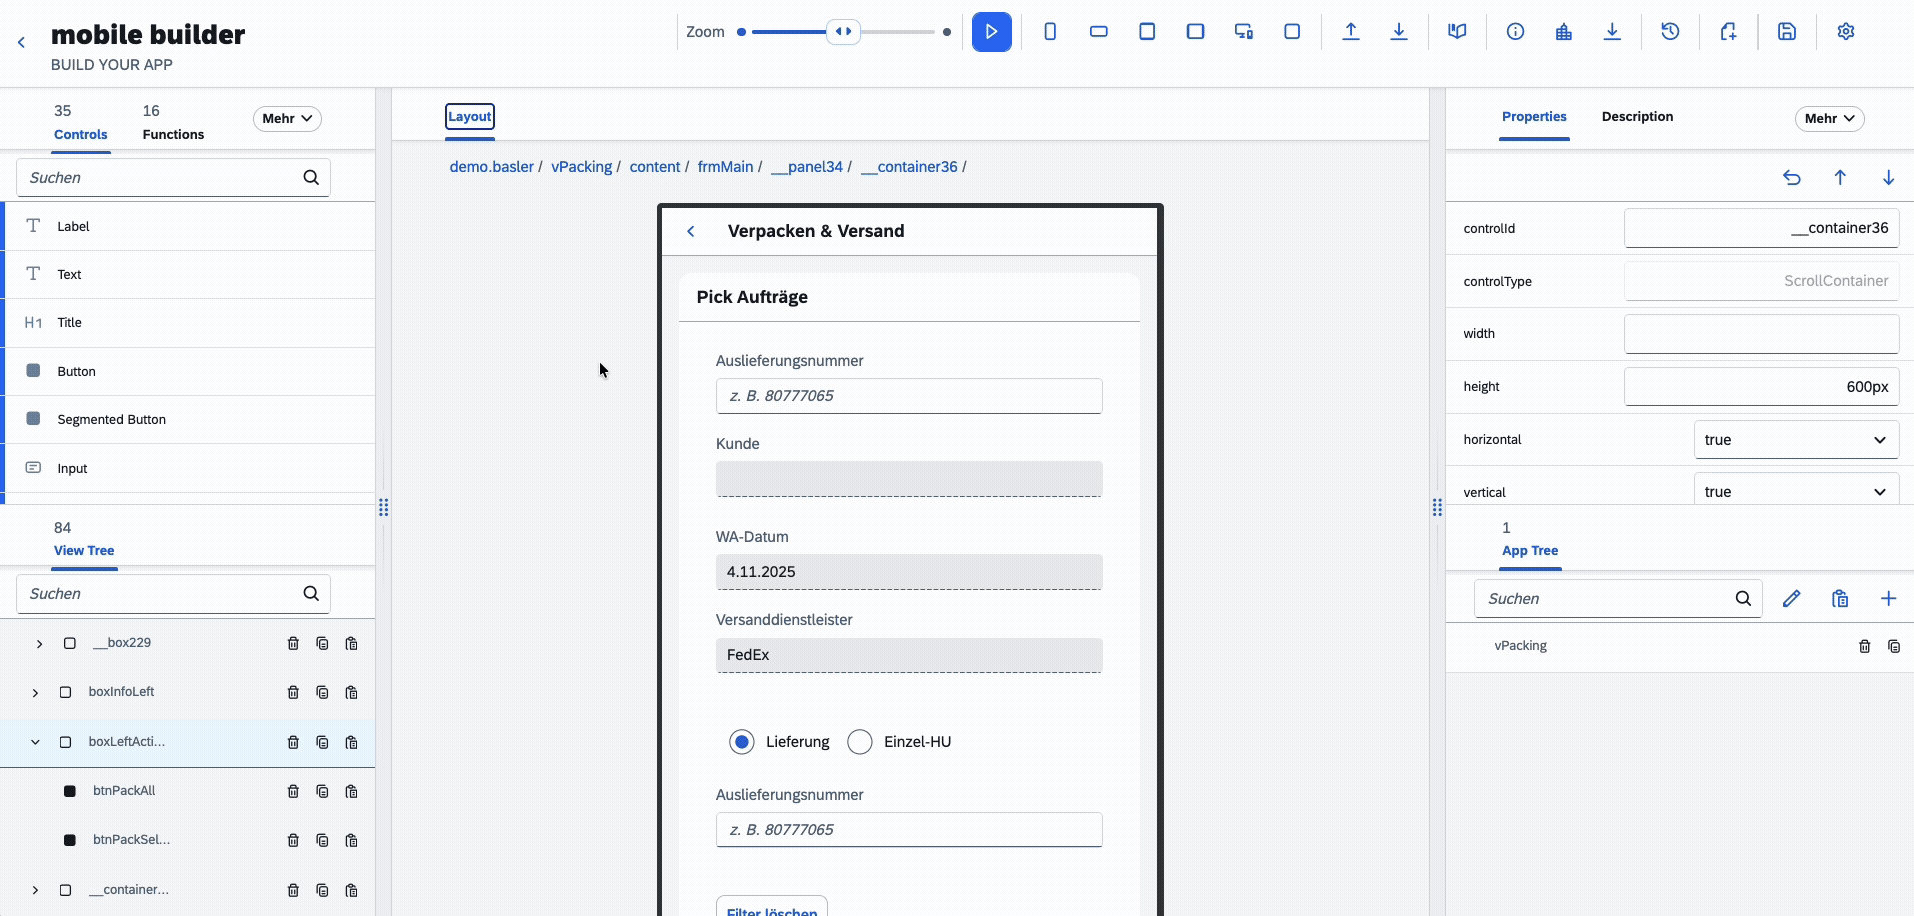Image resolution: width=1914 pixels, height=916 pixels.
Task: Click the Zoom slider handle
Action: (x=843, y=32)
